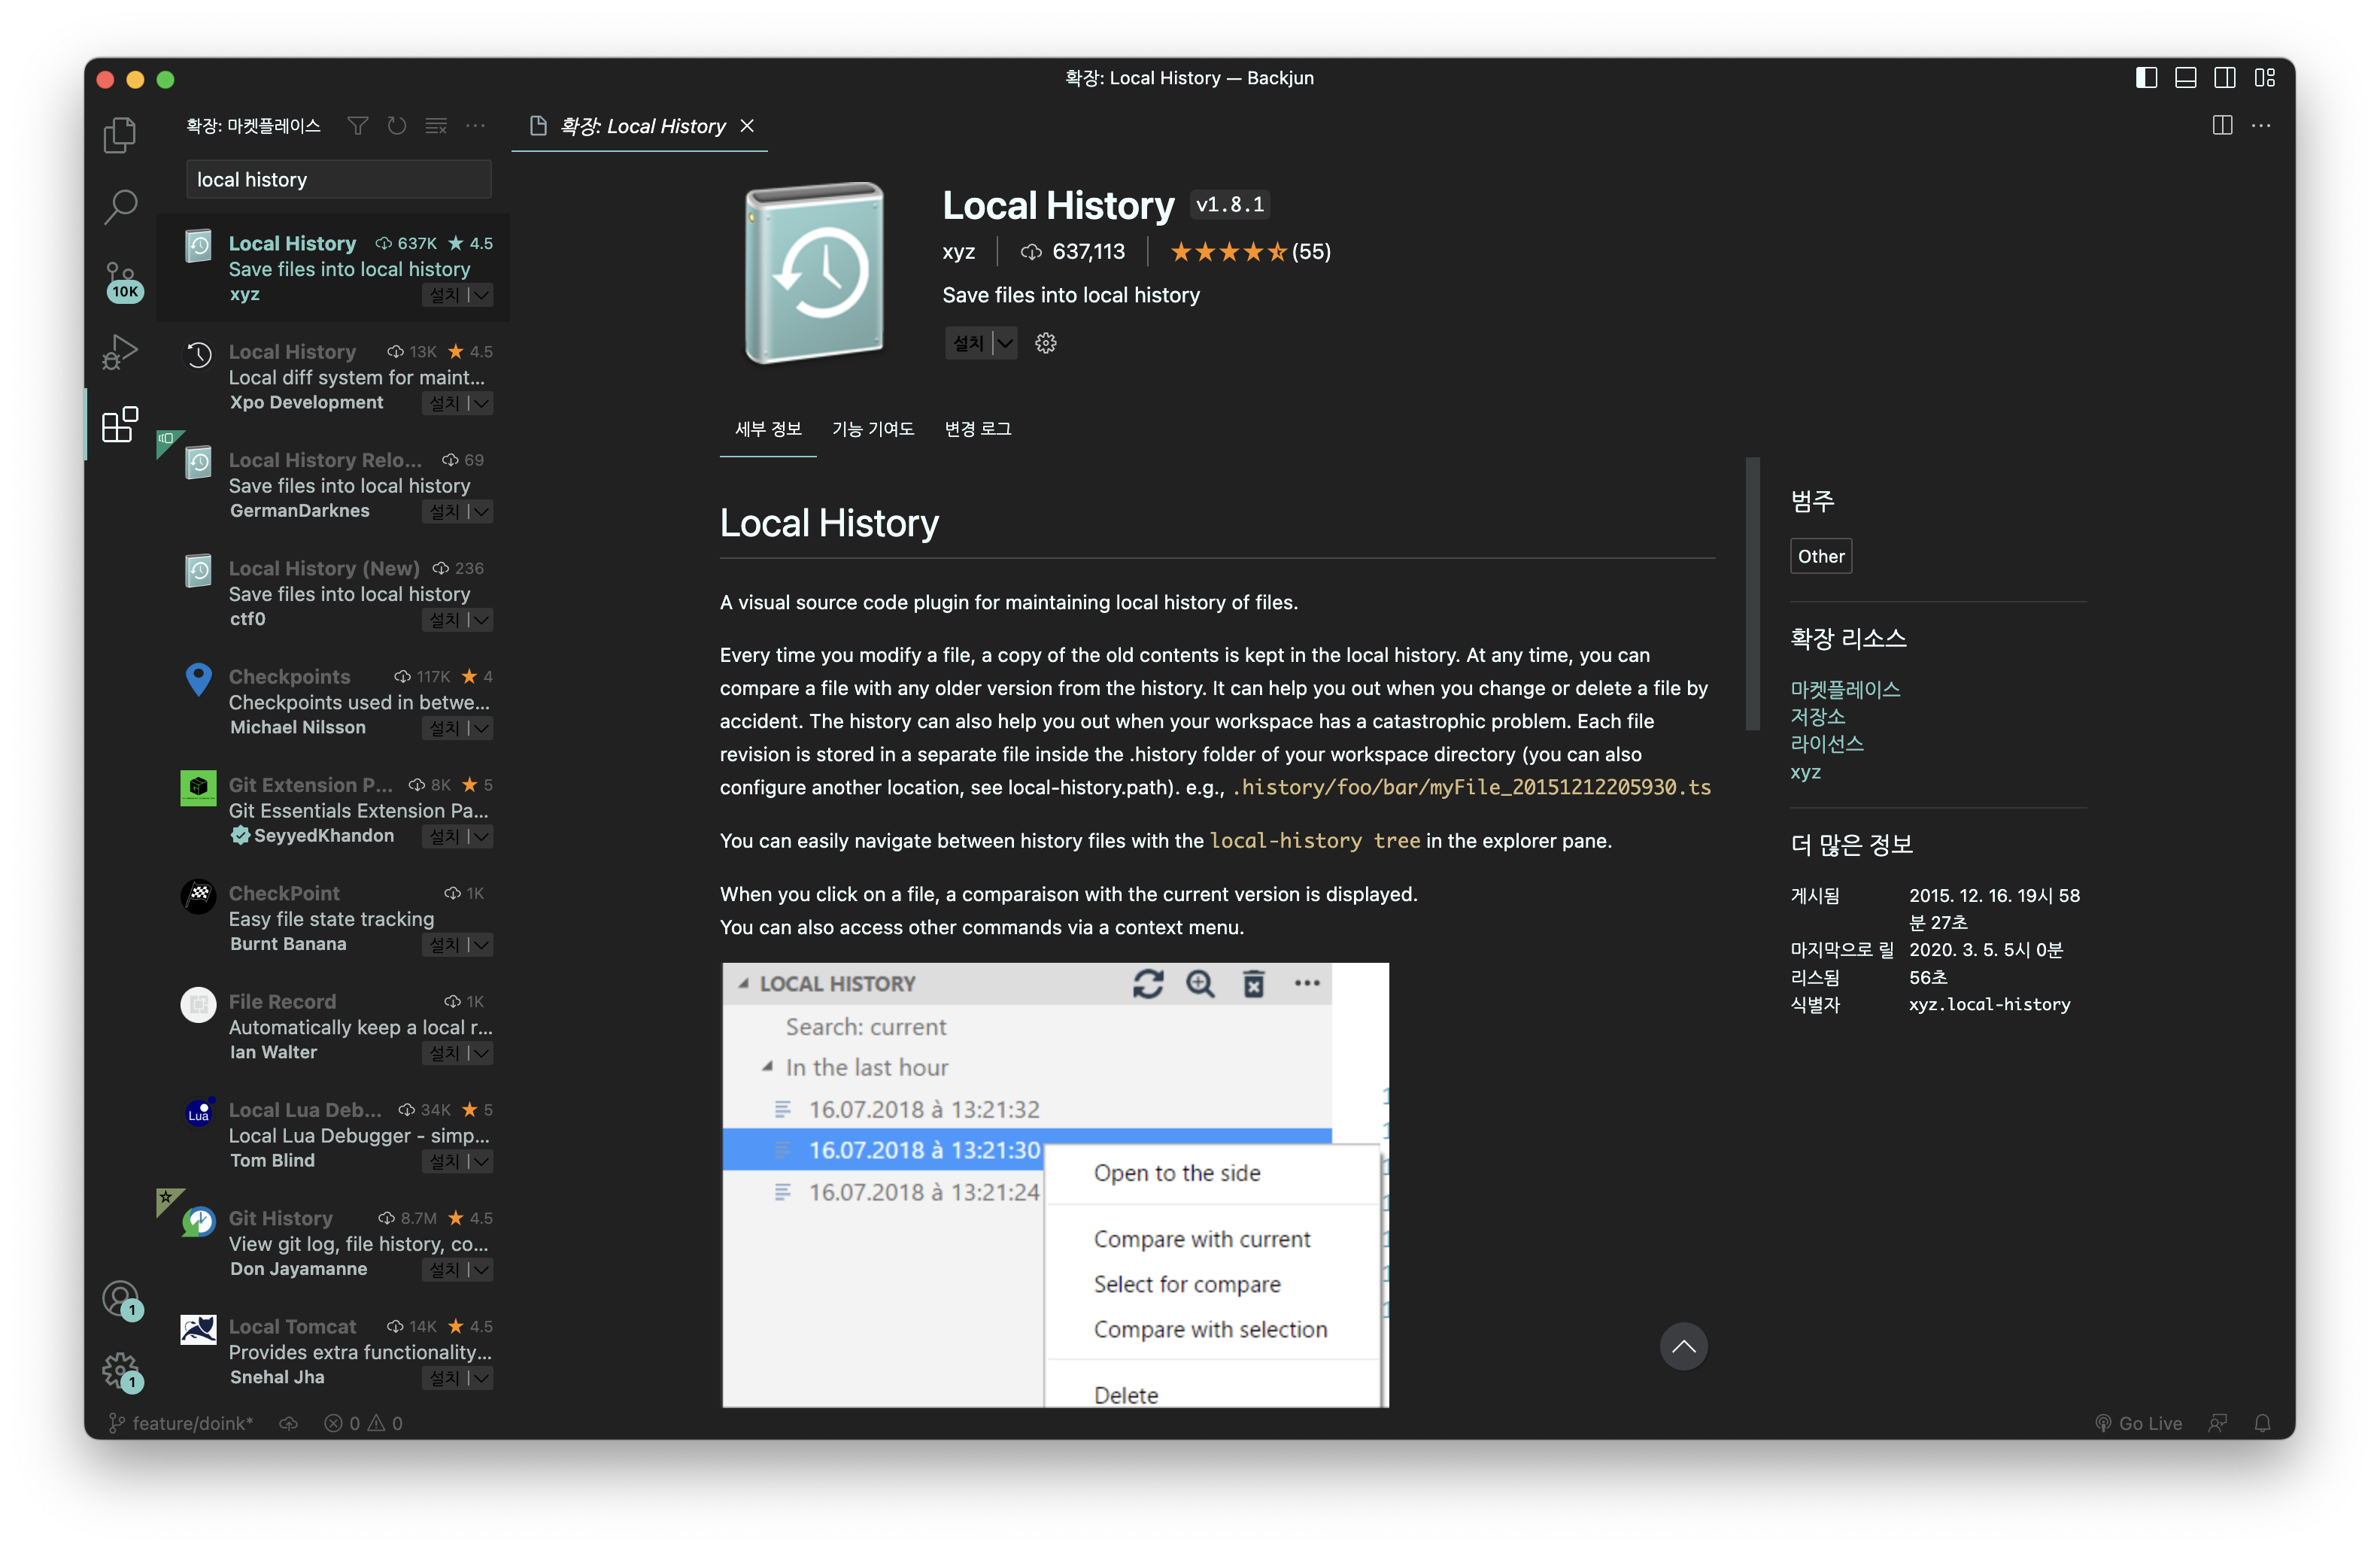Open the Accounts icon in activity bar
This screenshot has height=1551, width=2380.
click(120, 1298)
